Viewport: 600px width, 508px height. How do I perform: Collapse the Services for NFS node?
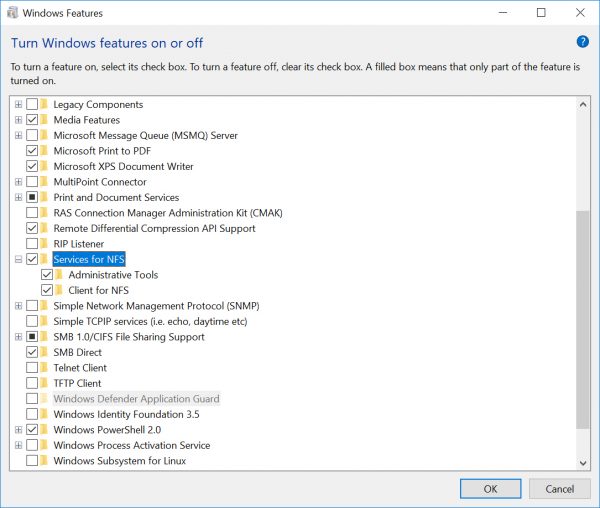tap(18, 259)
